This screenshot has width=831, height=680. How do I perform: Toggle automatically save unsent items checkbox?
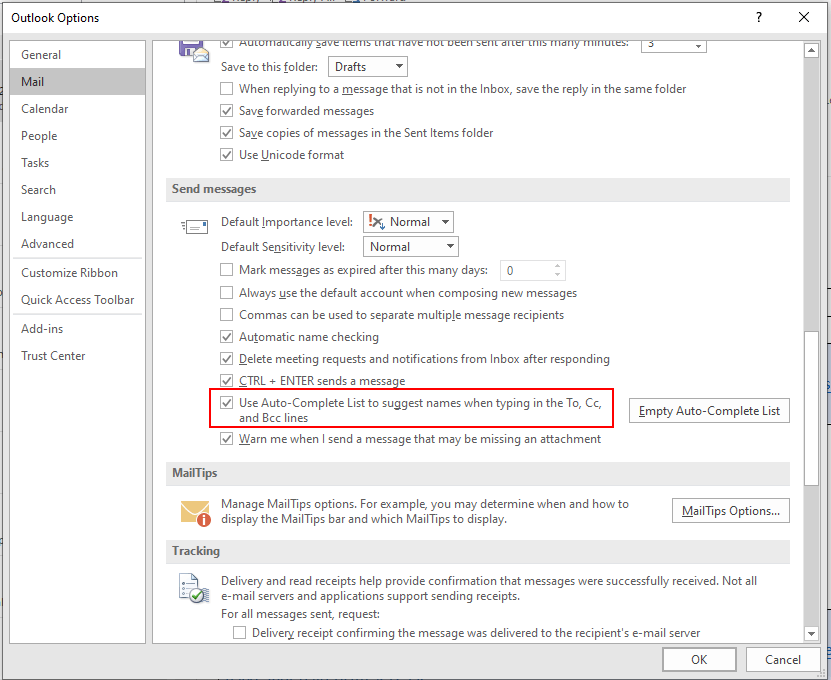[226, 43]
